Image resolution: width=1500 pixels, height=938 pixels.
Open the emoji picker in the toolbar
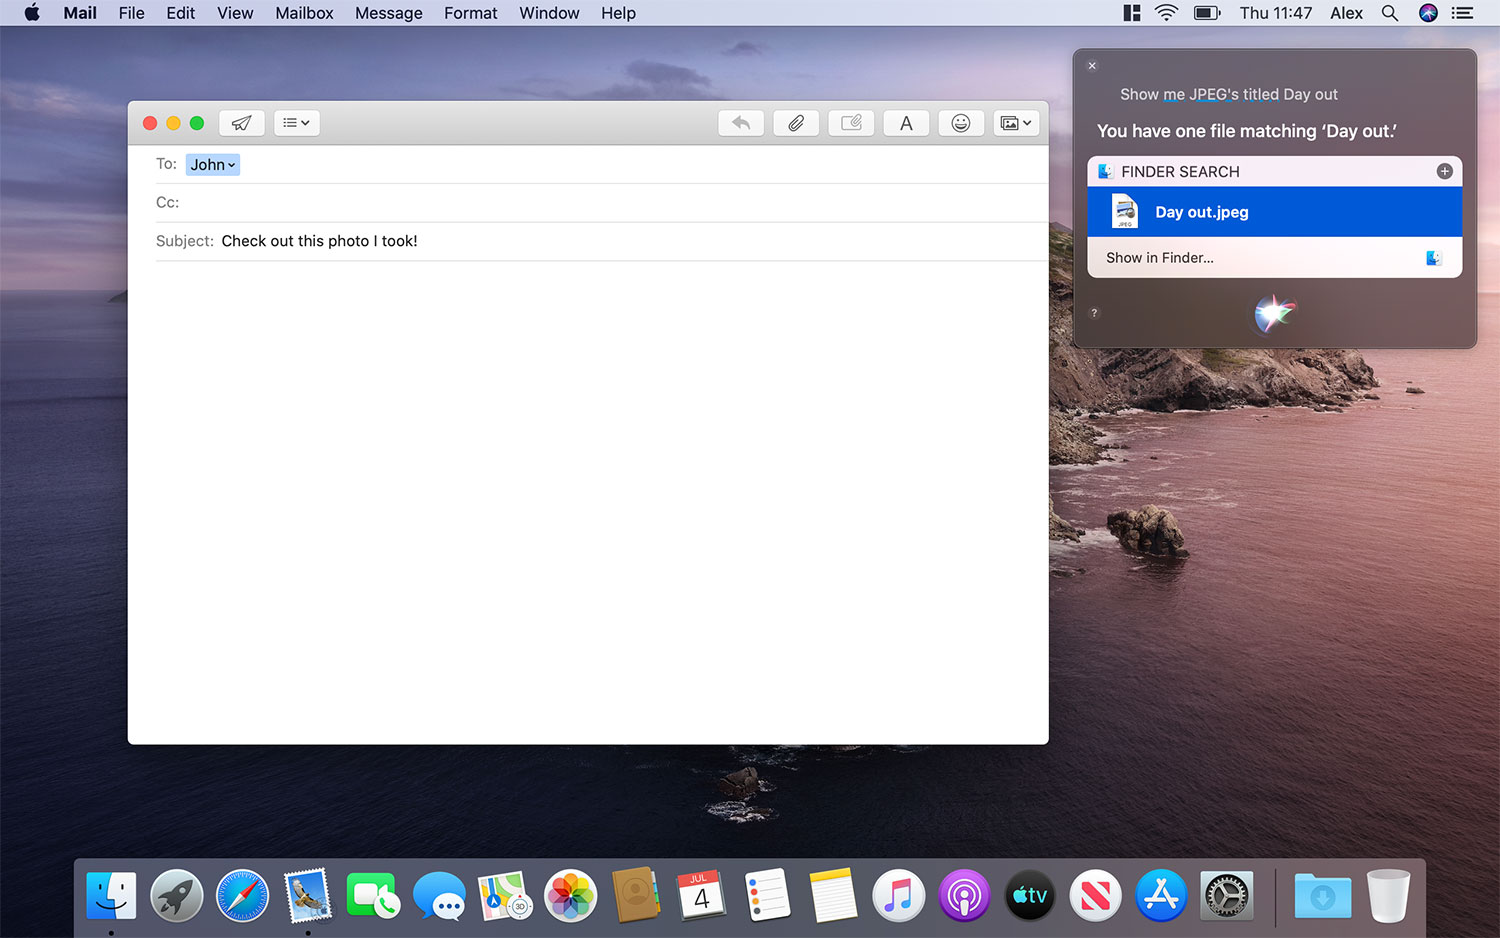click(x=961, y=122)
